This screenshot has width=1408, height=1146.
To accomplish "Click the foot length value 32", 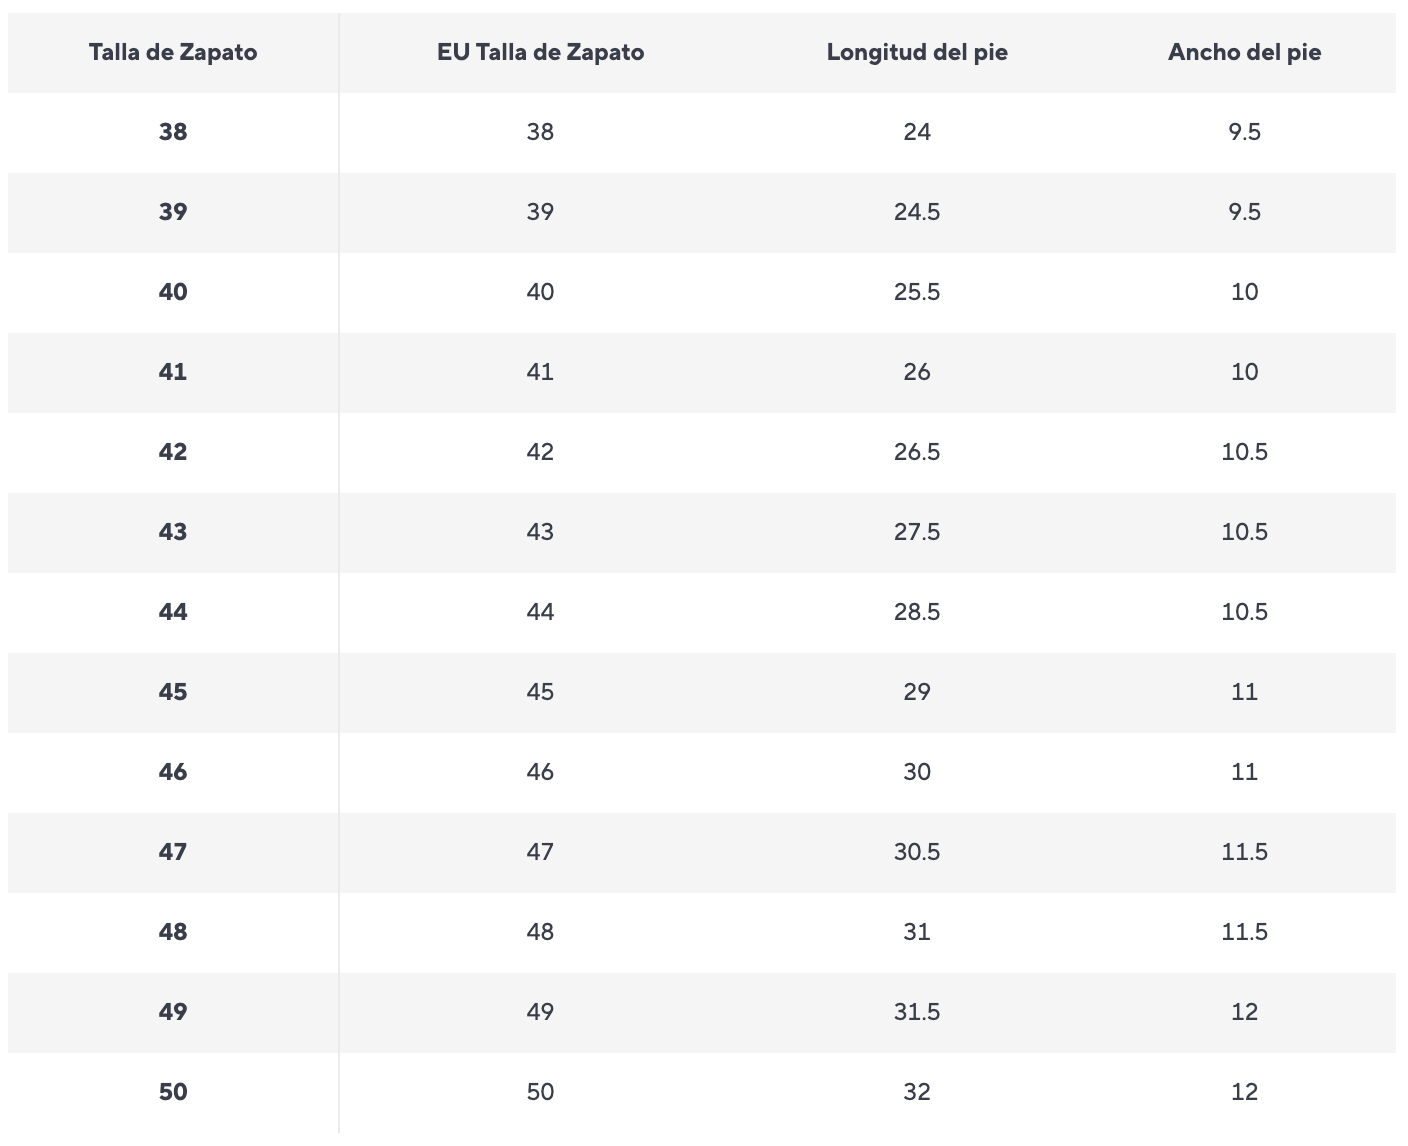I will (x=917, y=1092).
